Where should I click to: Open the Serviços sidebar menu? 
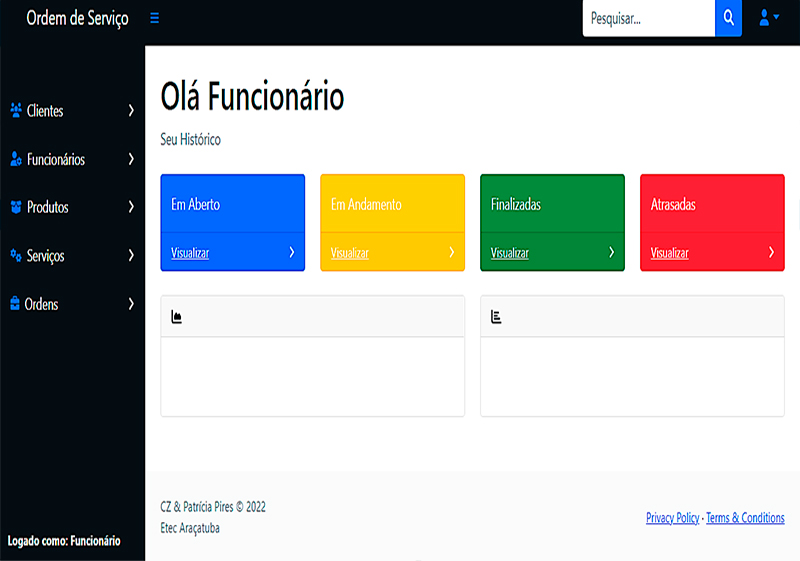[x=46, y=256]
